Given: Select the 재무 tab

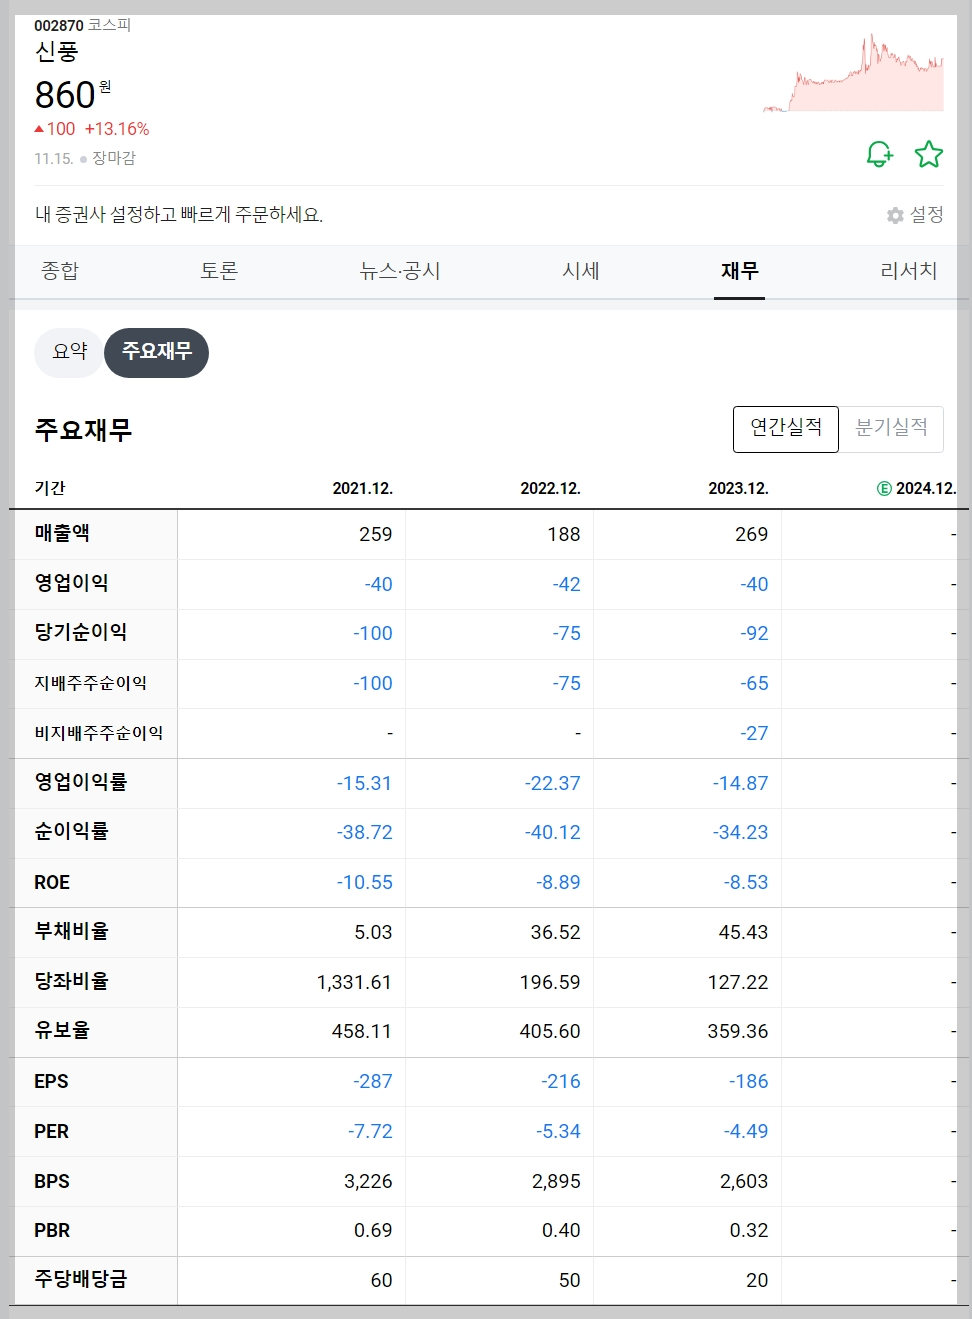Looking at the screenshot, I should (x=740, y=271).
